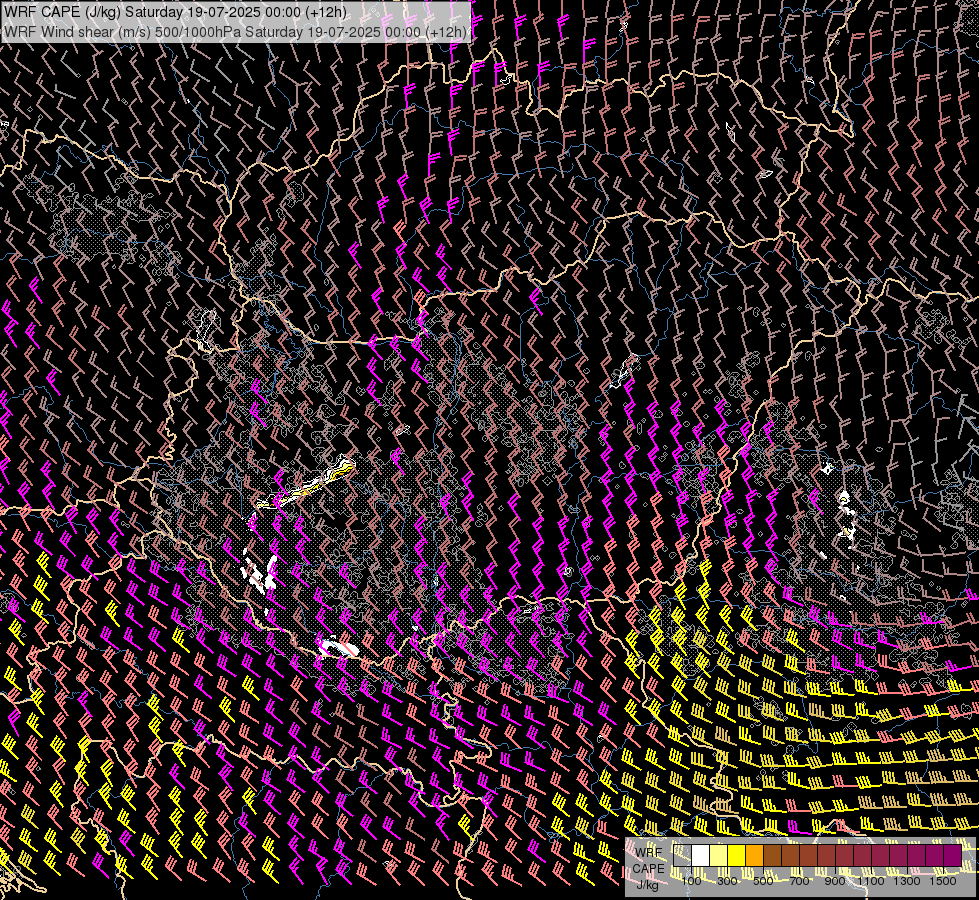Click the WRF CAPE title line
This screenshot has width=979, height=900.
[x=175, y=12]
